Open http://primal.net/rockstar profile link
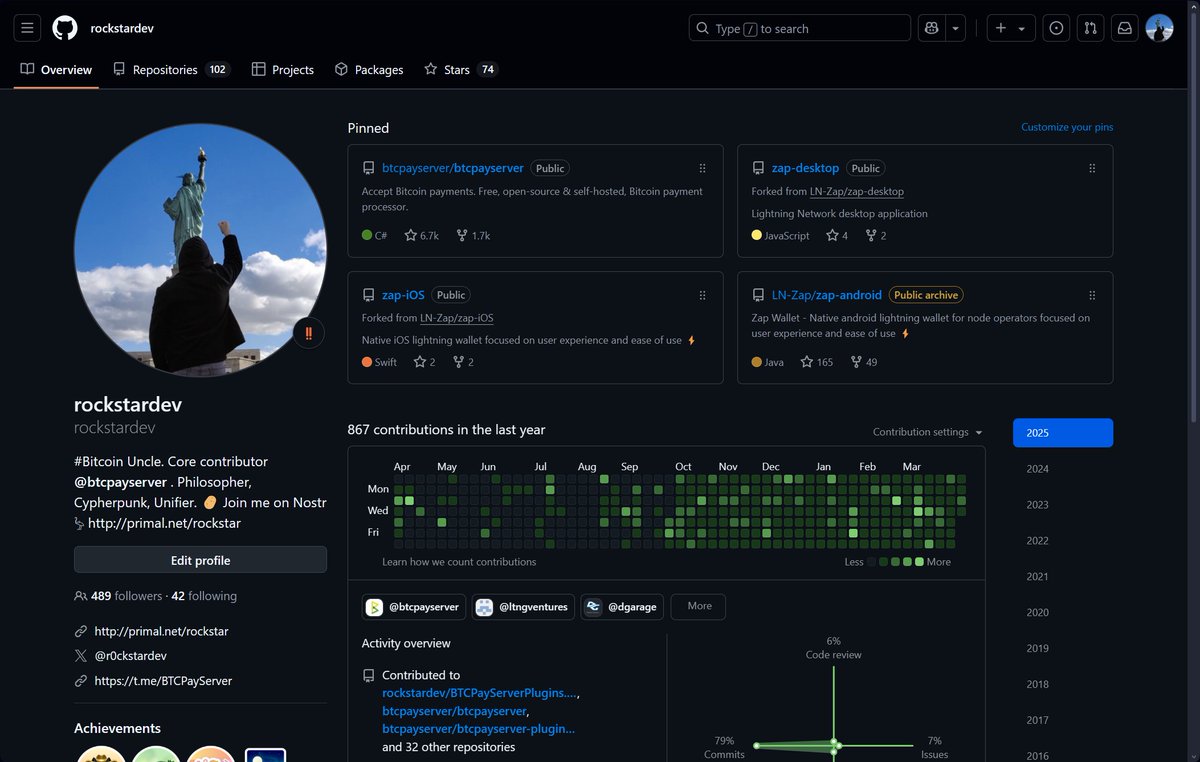Image resolution: width=1200 pixels, height=762 pixels. (x=161, y=631)
